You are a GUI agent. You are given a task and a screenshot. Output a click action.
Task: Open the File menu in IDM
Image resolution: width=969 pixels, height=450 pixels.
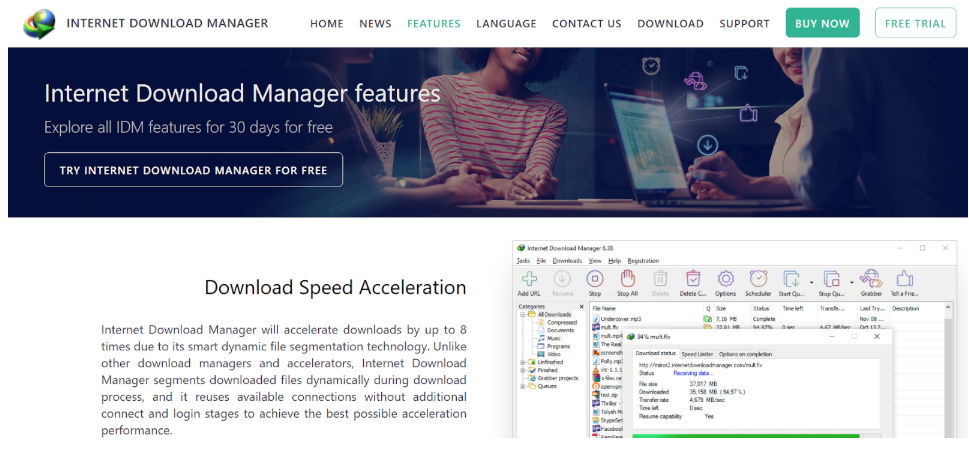[541, 261]
